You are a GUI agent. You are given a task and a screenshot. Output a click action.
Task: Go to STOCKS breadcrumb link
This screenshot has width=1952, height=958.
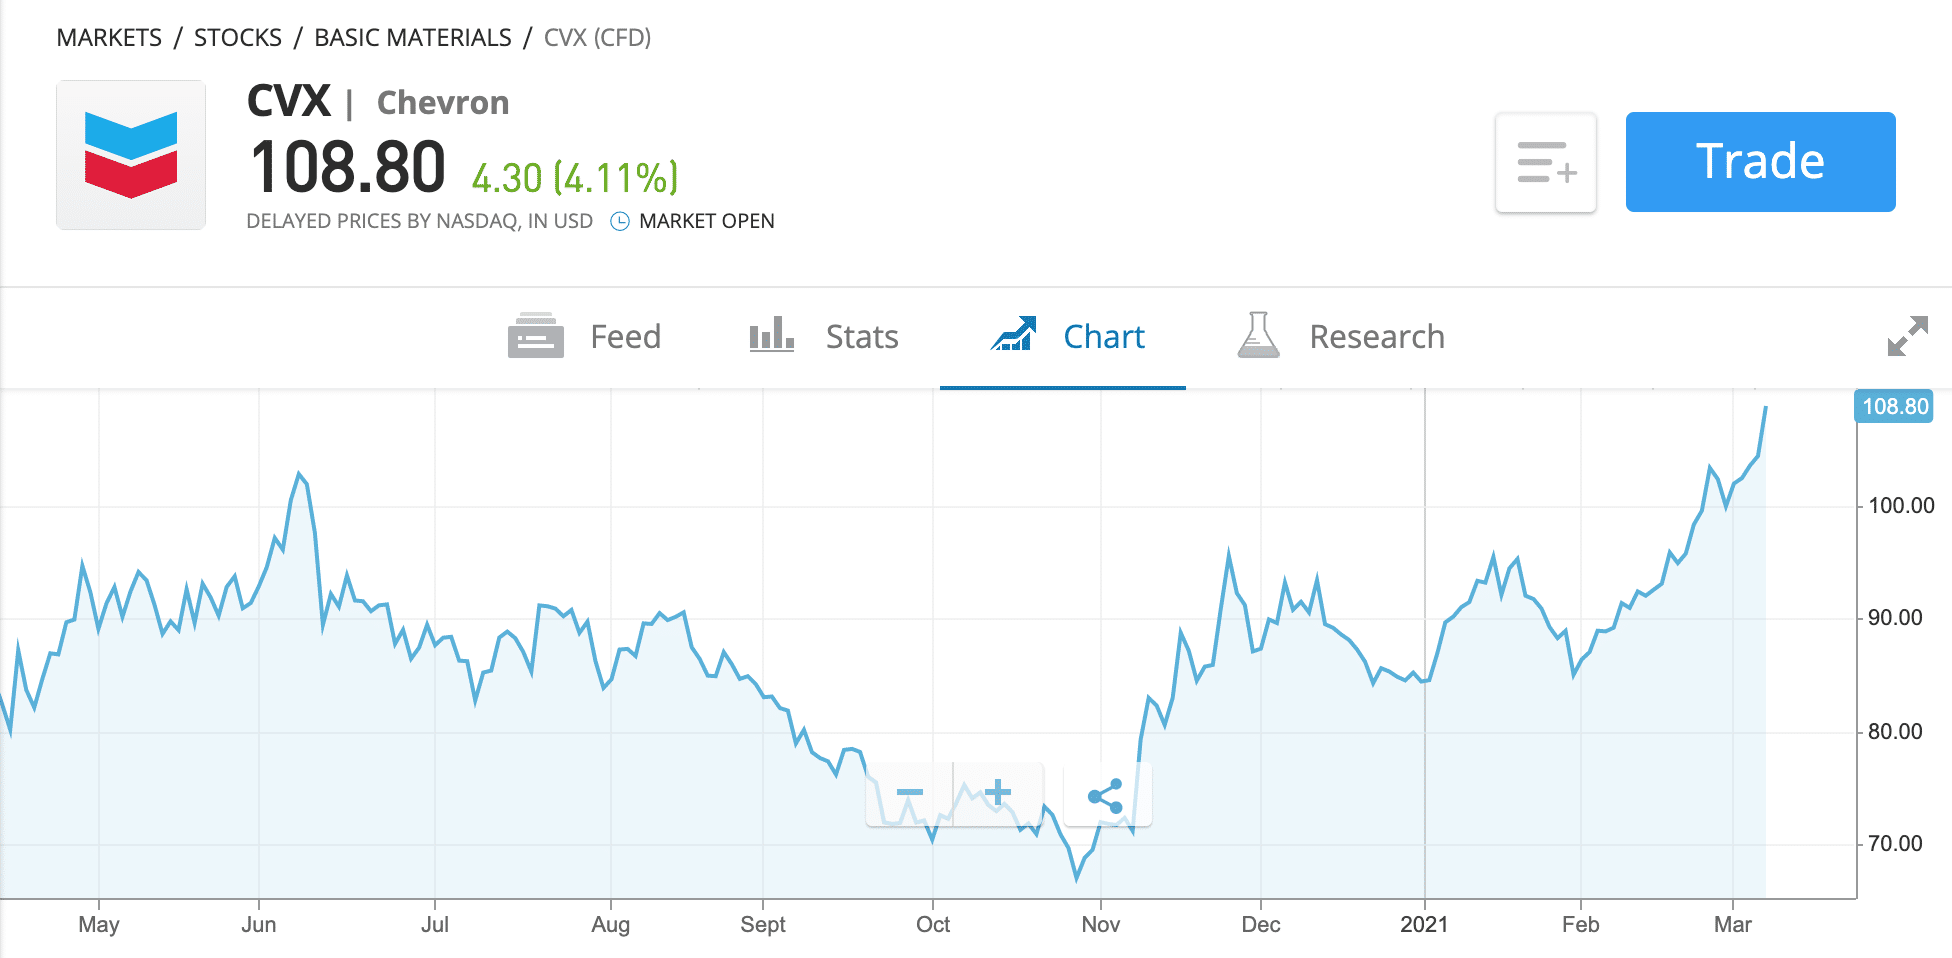click(x=238, y=38)
